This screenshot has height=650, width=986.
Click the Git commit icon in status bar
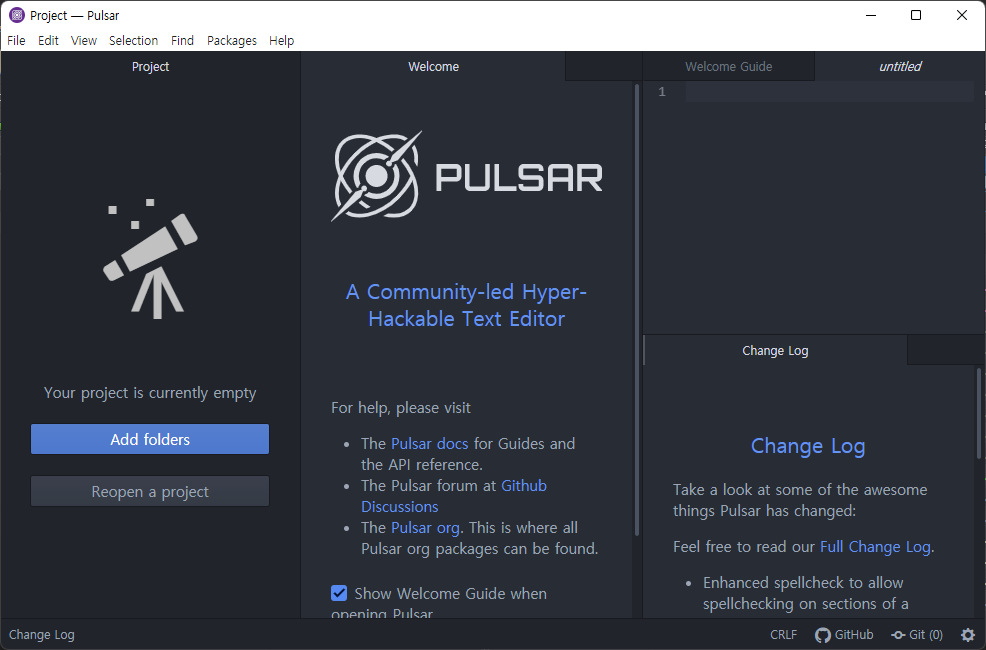coord(899,635)
